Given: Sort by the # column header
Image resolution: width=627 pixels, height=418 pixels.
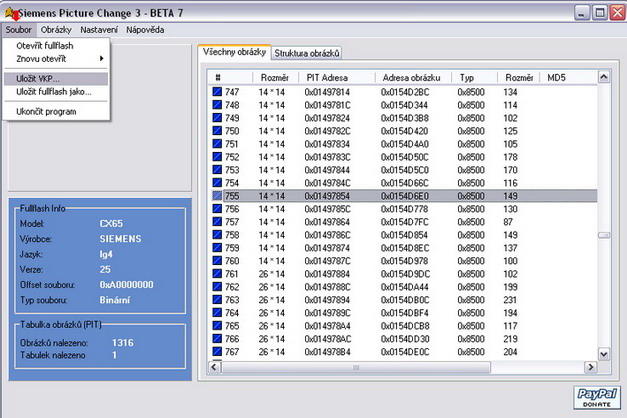Looking at the screenshot, I should click(x=230, y=78).
